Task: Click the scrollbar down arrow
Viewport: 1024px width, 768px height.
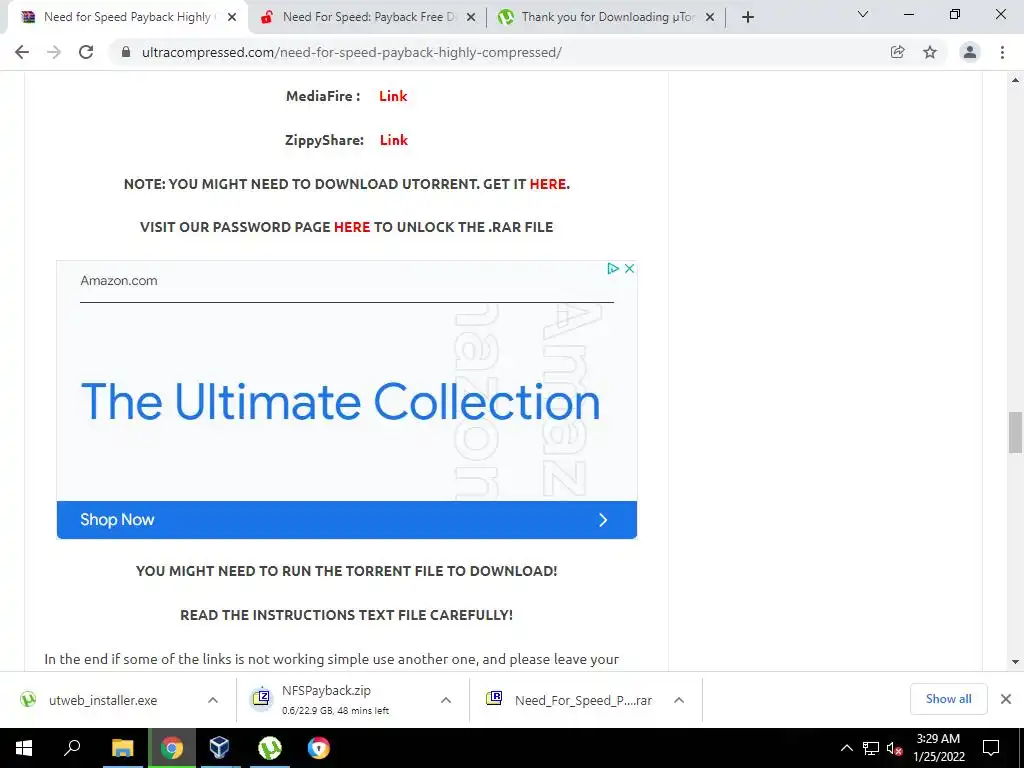Action: 1015,662
